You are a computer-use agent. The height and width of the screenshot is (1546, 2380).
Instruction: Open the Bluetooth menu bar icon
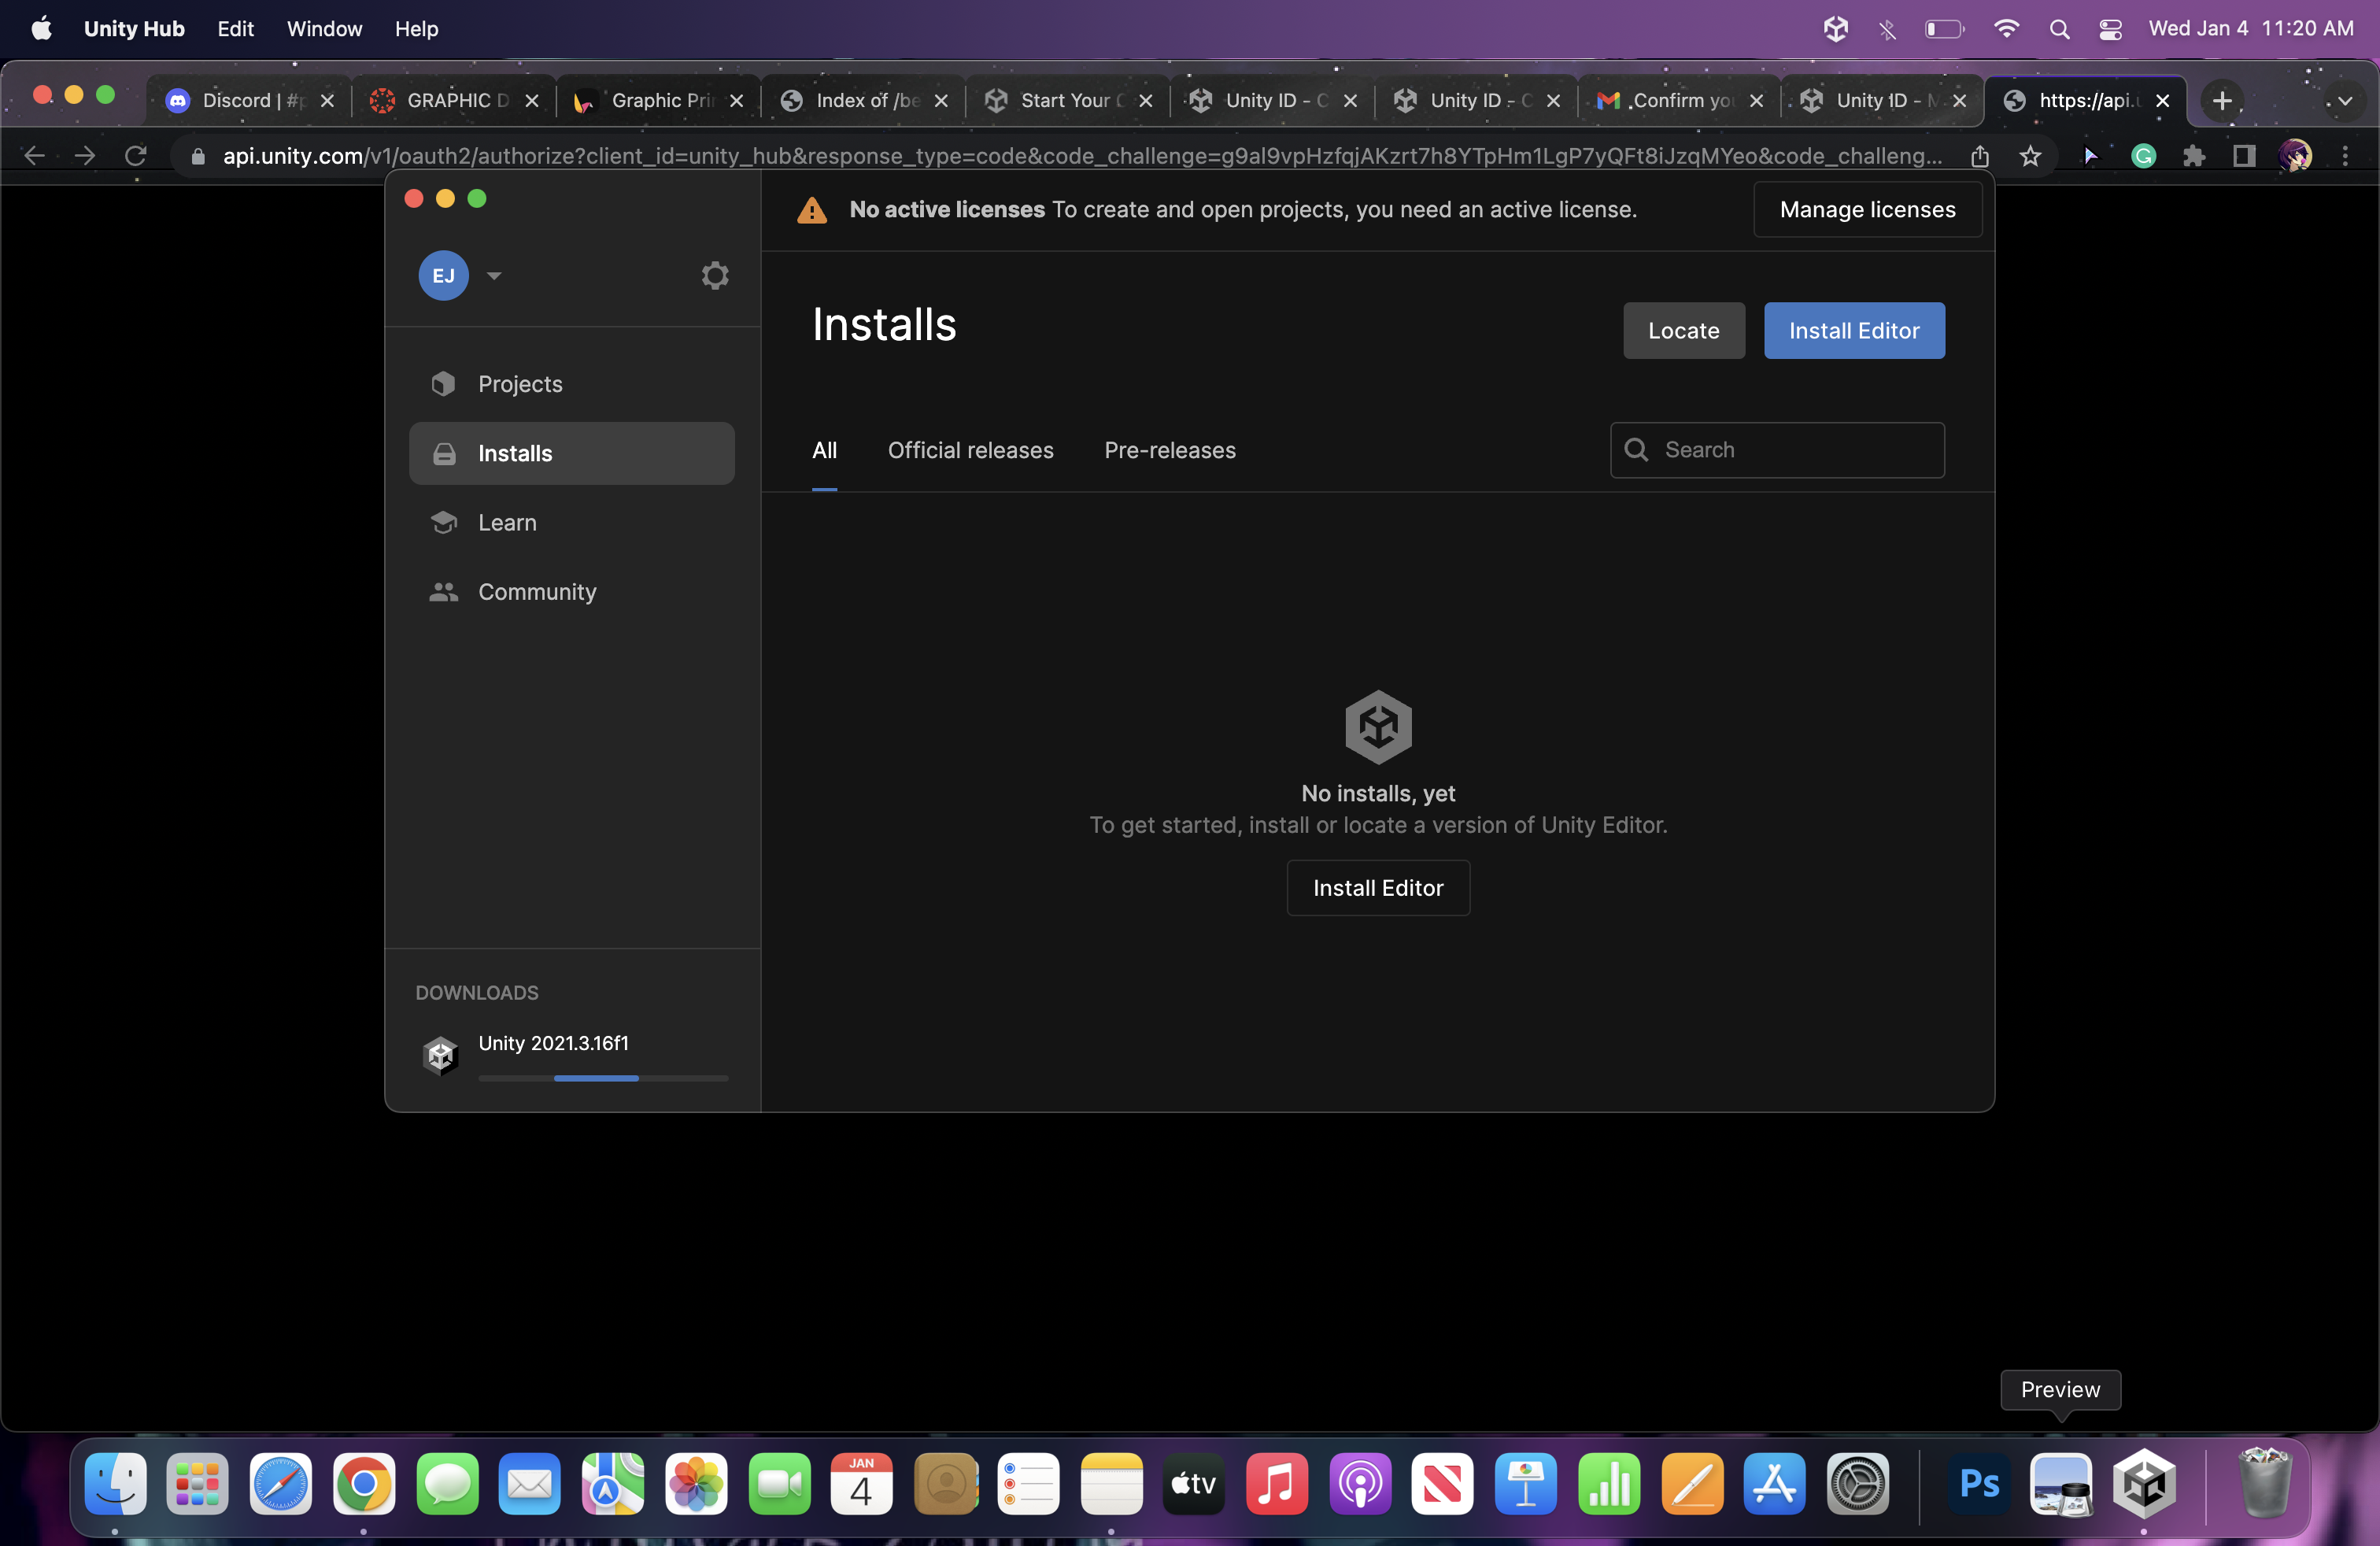point(1887,29)
